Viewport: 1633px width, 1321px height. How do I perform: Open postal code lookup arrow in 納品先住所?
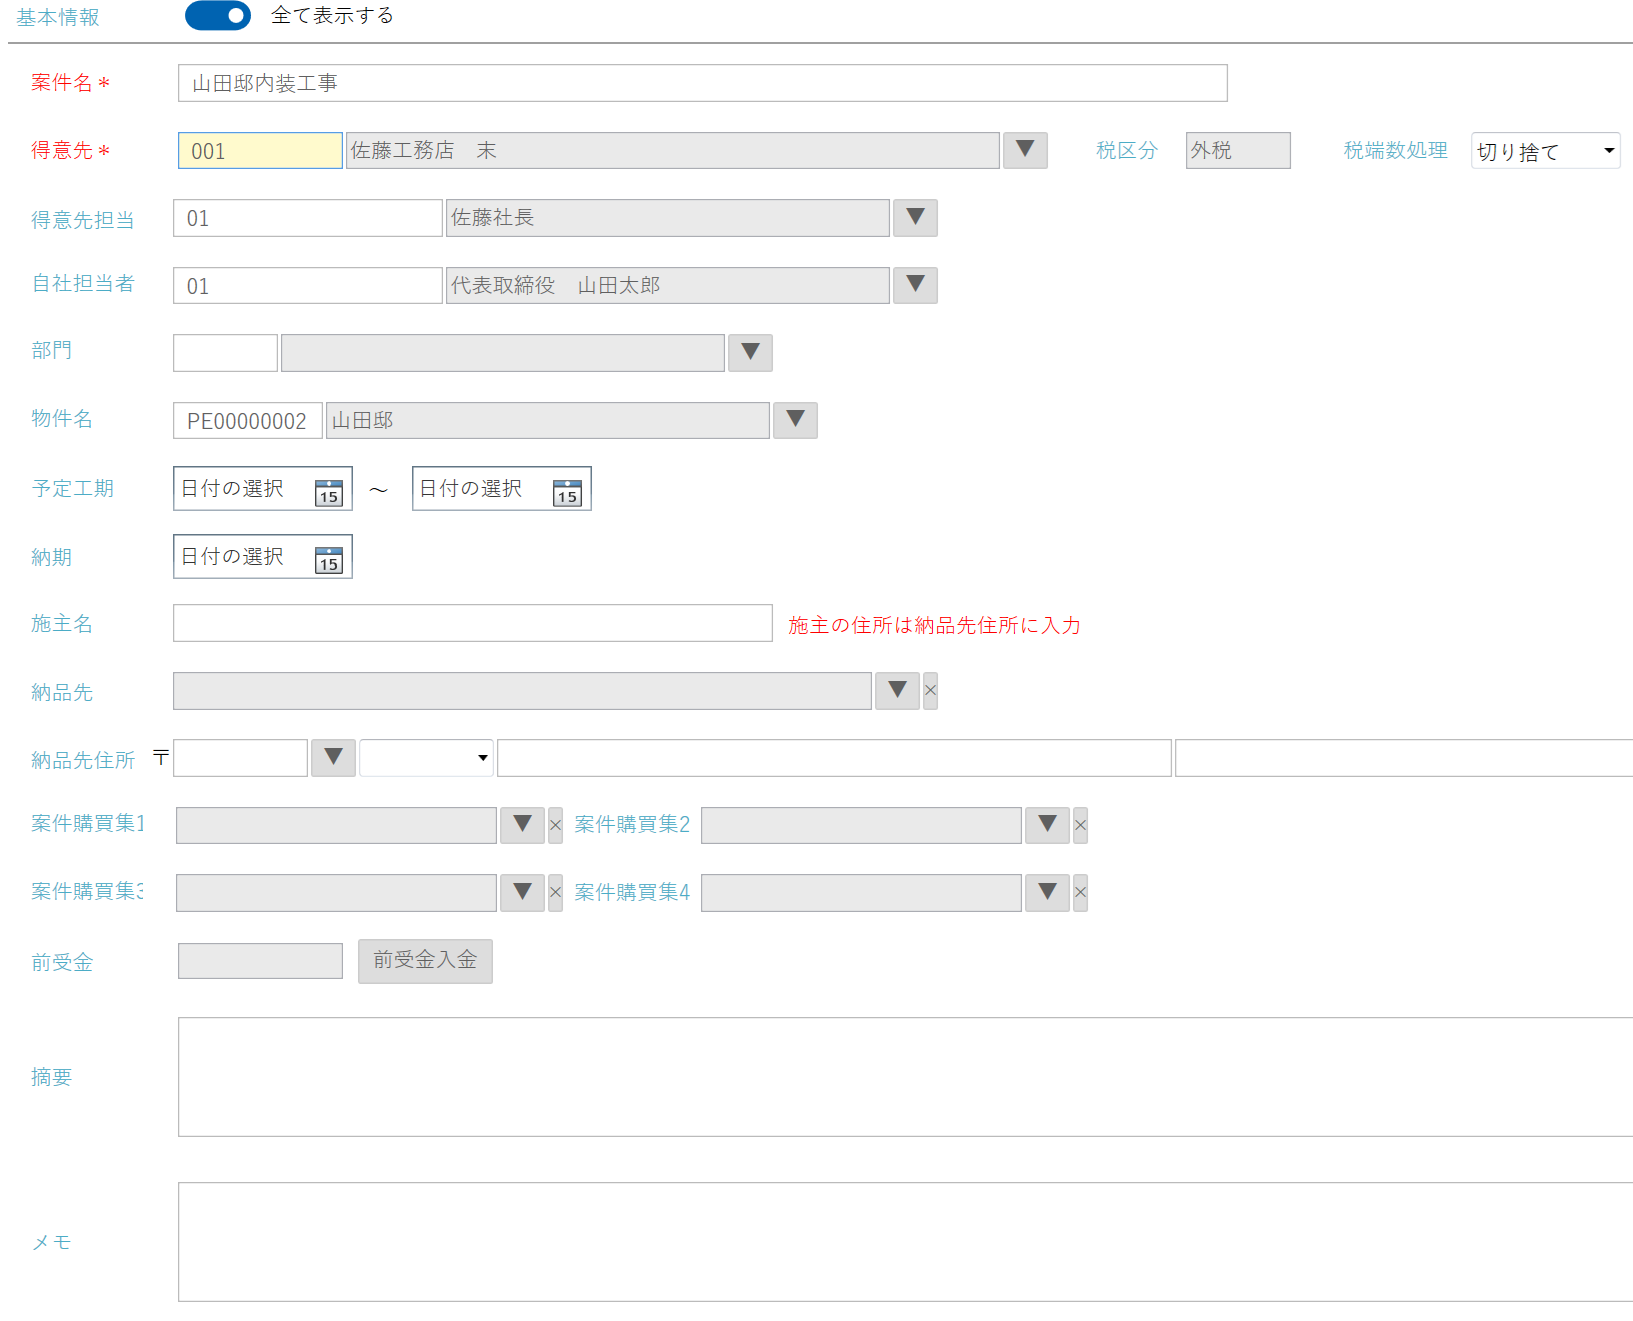click(x=333, y=758)
